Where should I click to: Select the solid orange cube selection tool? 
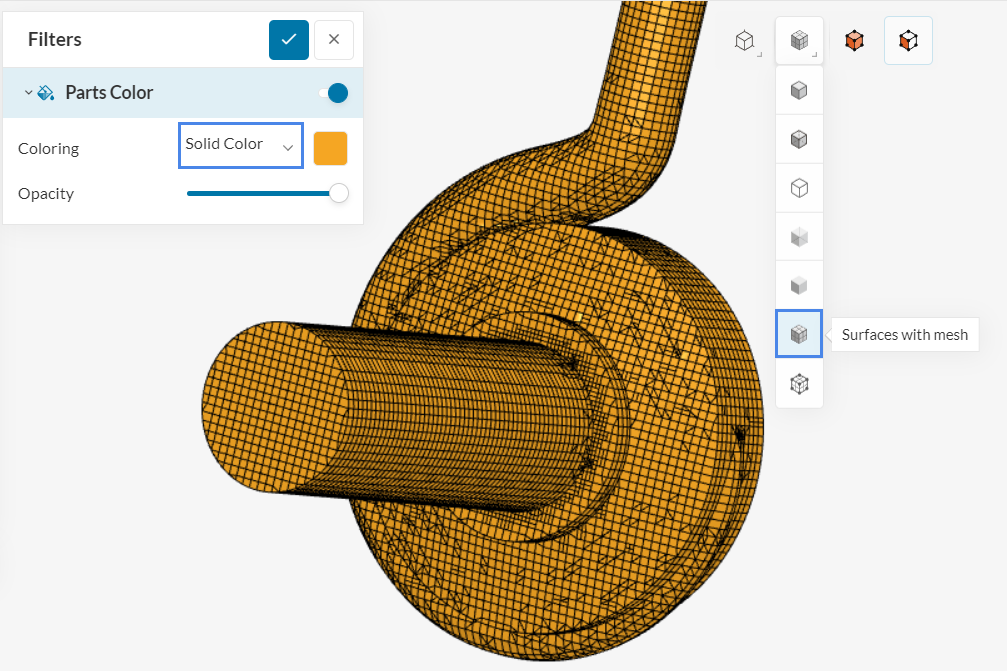click(x=854, y=41)
